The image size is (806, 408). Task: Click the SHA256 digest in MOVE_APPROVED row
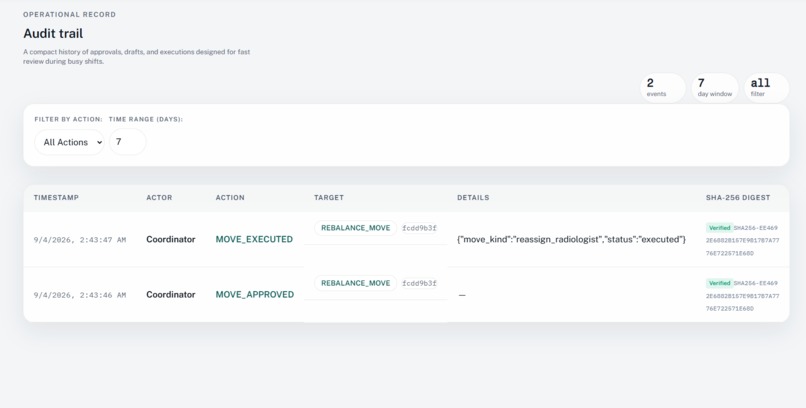tap(743, 296)
